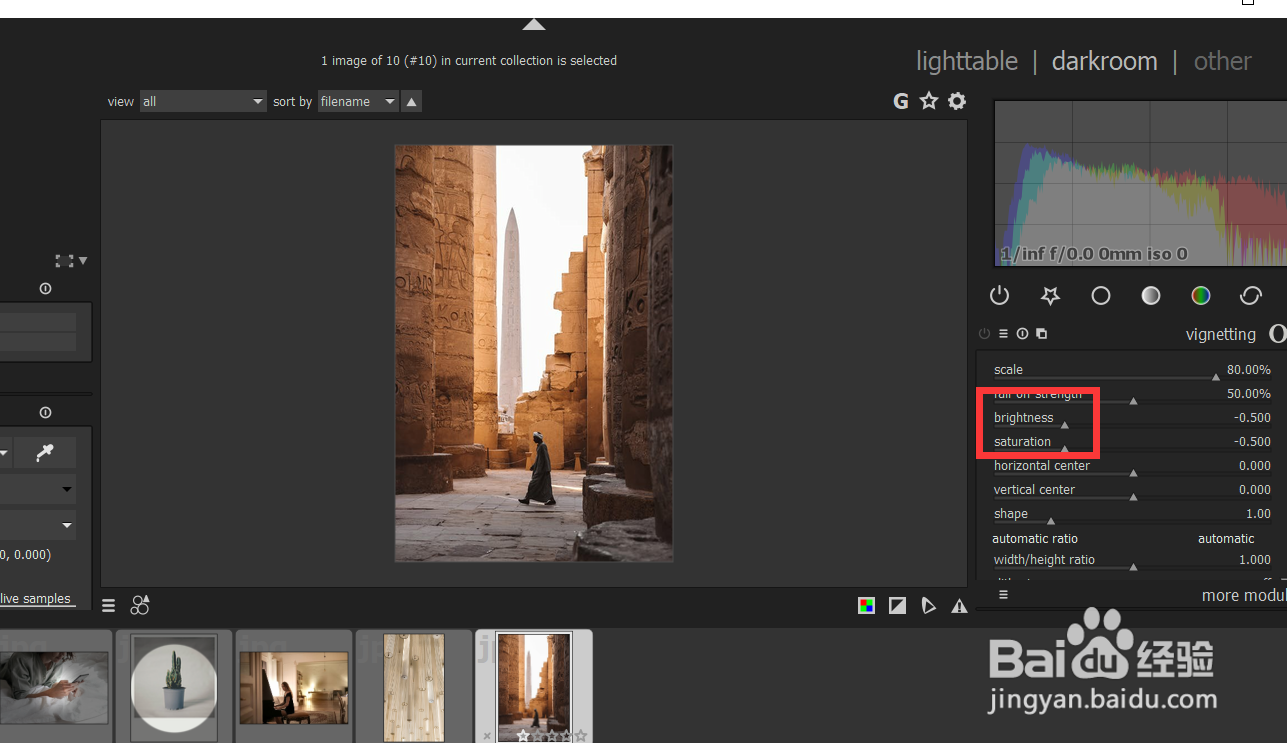1287x743 pixels.
Task: Set a star rating on the selected thumbnail
Action: pos(535,735)
